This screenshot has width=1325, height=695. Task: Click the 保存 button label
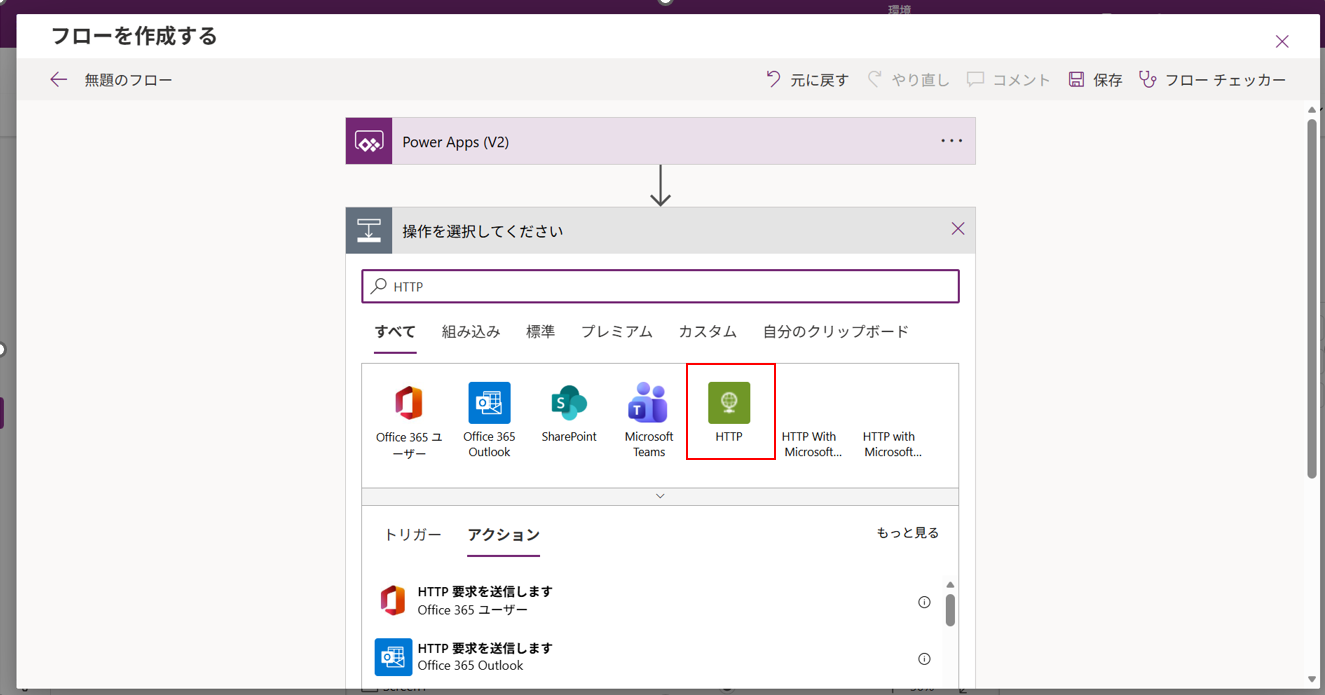coord(1108,80)
